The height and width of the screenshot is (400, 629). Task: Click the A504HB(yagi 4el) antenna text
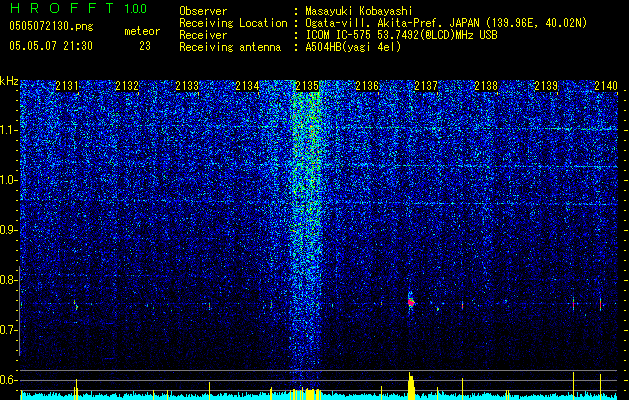353,47
